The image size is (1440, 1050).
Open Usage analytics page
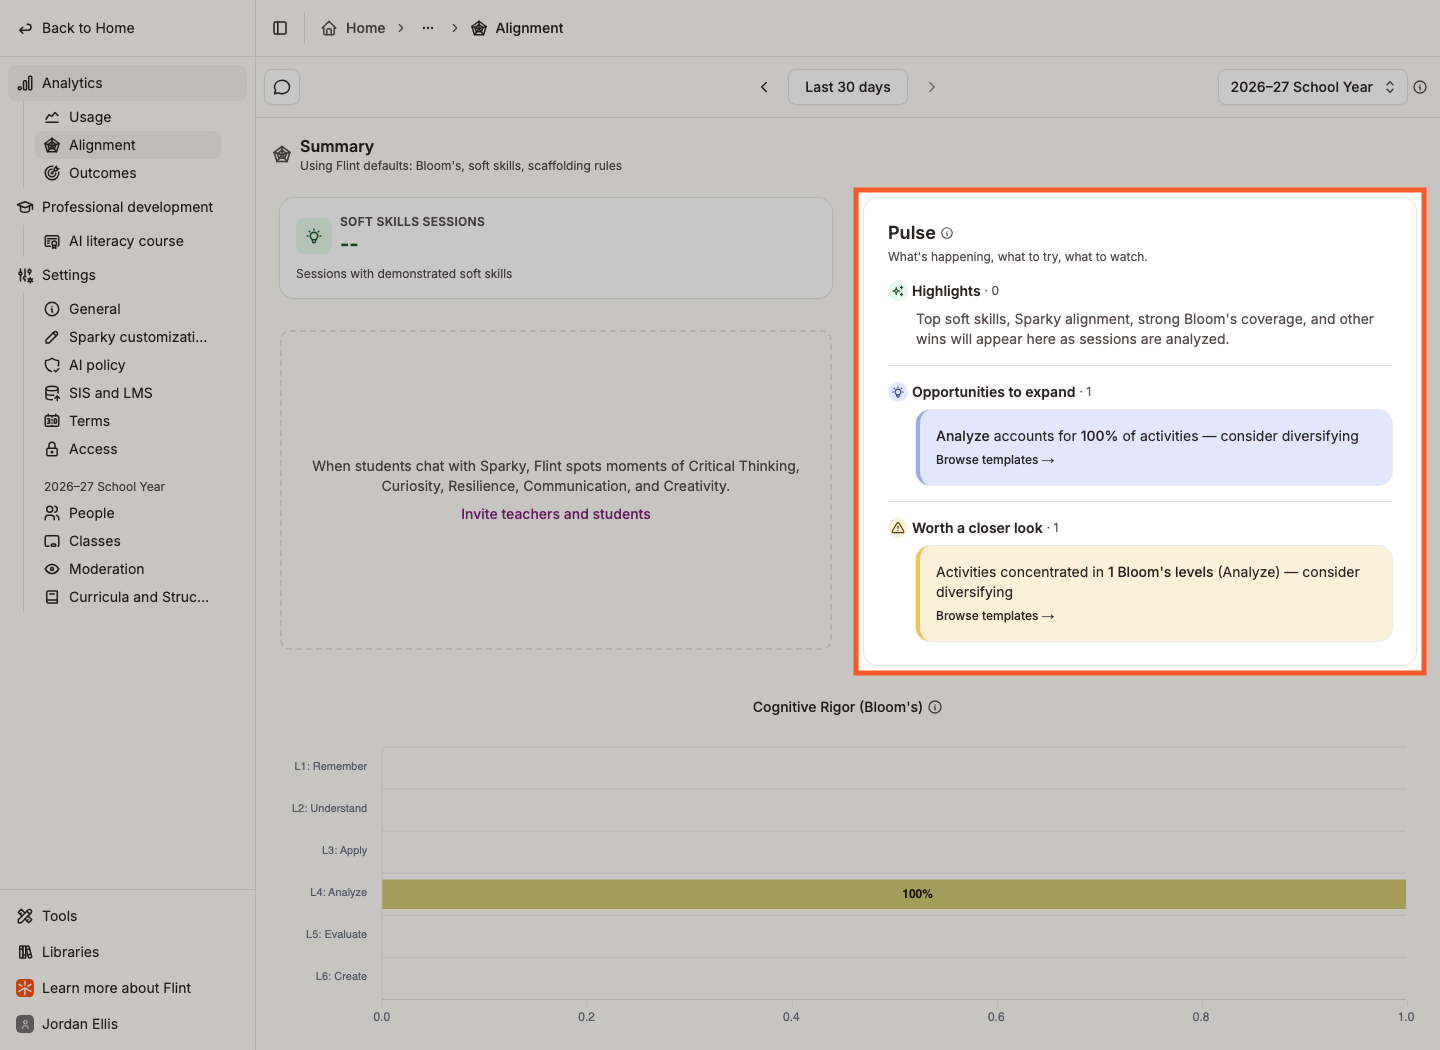[128, 117]
